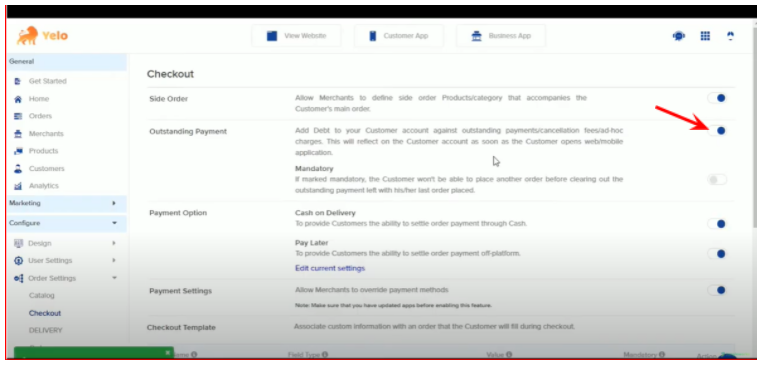Select the General section header

67,62
